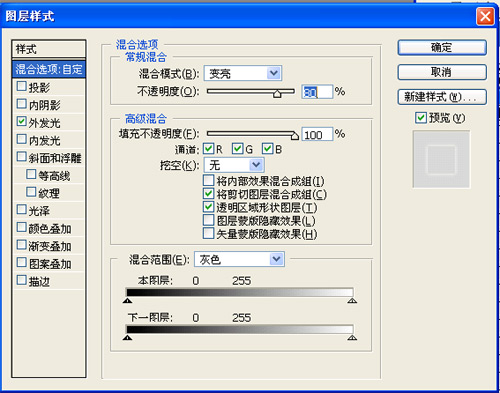
Task: Select 混合选项:自定 in styles list
Action: point(49,69)
